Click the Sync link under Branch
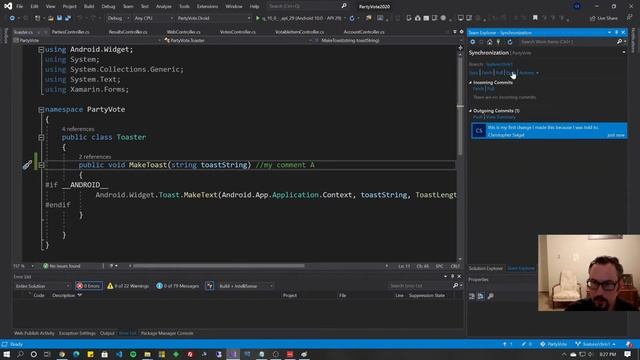The image size is (640, 360). point(473,73)
